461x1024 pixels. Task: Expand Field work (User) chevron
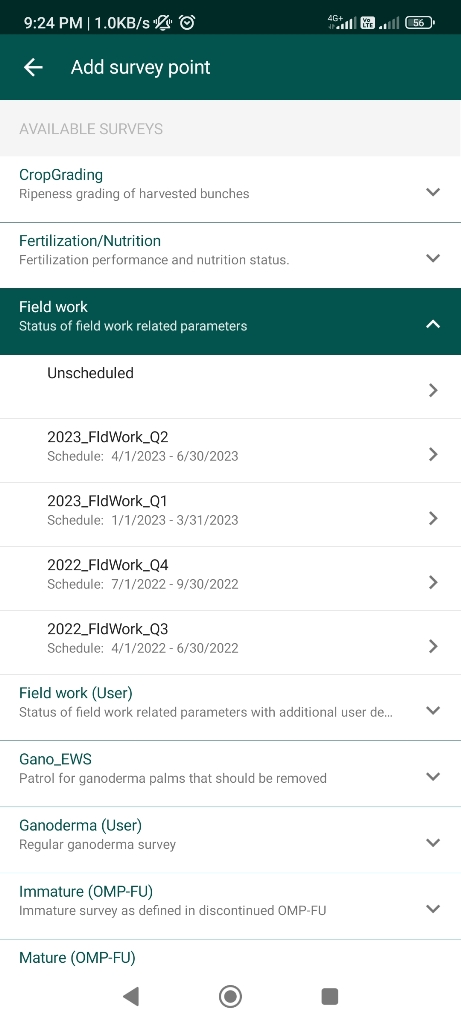(433, 711)
